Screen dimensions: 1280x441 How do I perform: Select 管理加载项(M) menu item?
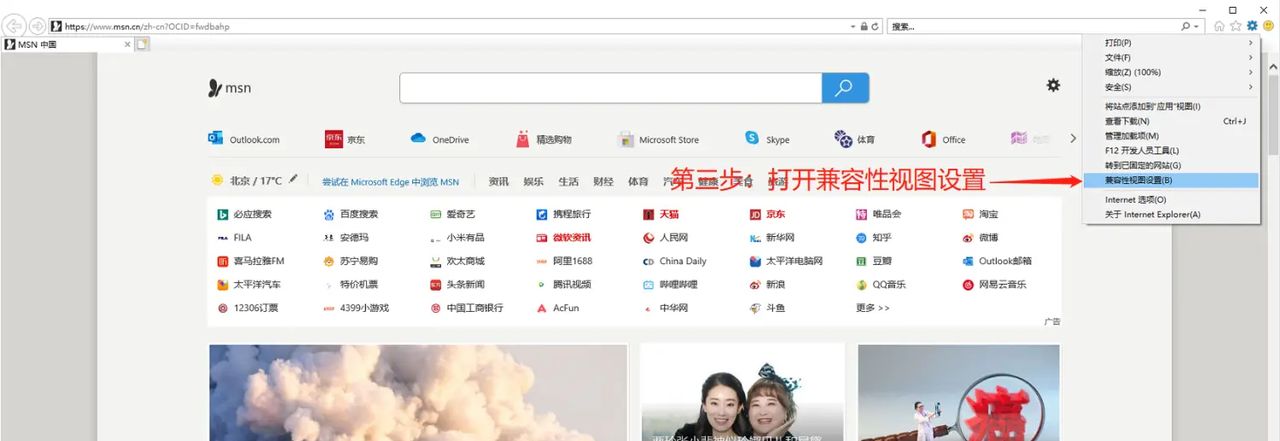[1171, 135]
